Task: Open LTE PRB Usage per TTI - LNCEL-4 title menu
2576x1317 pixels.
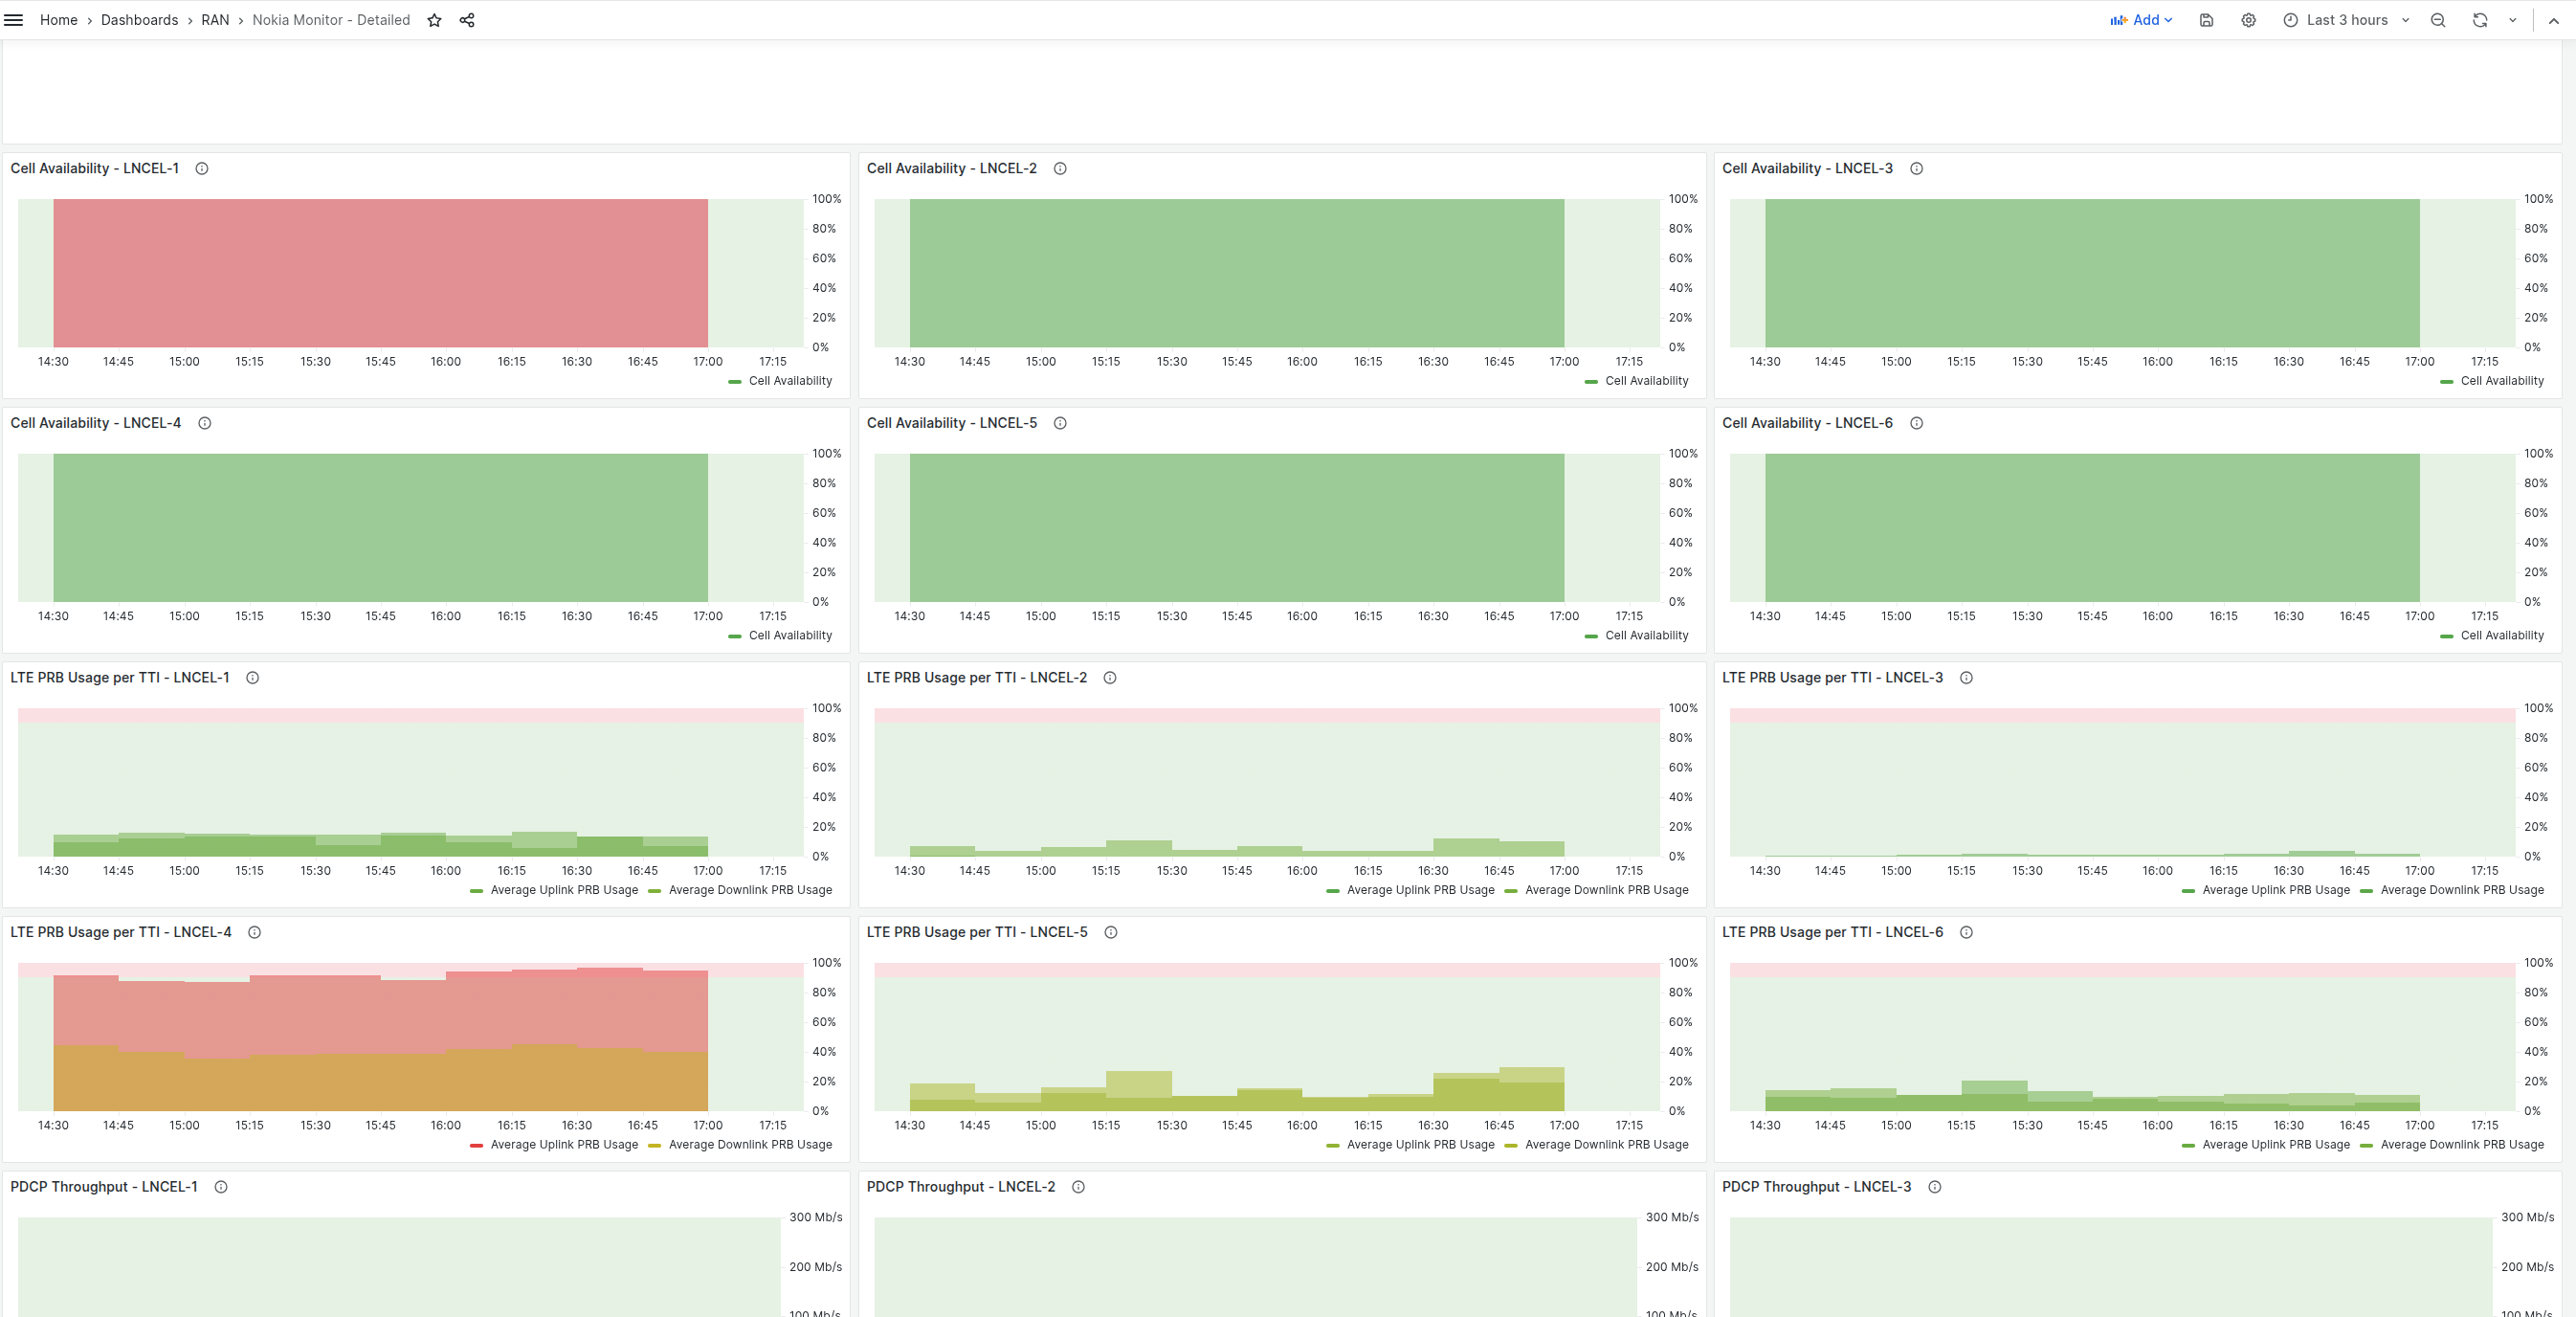Action: pyautogui.click(x=120, y=932)
